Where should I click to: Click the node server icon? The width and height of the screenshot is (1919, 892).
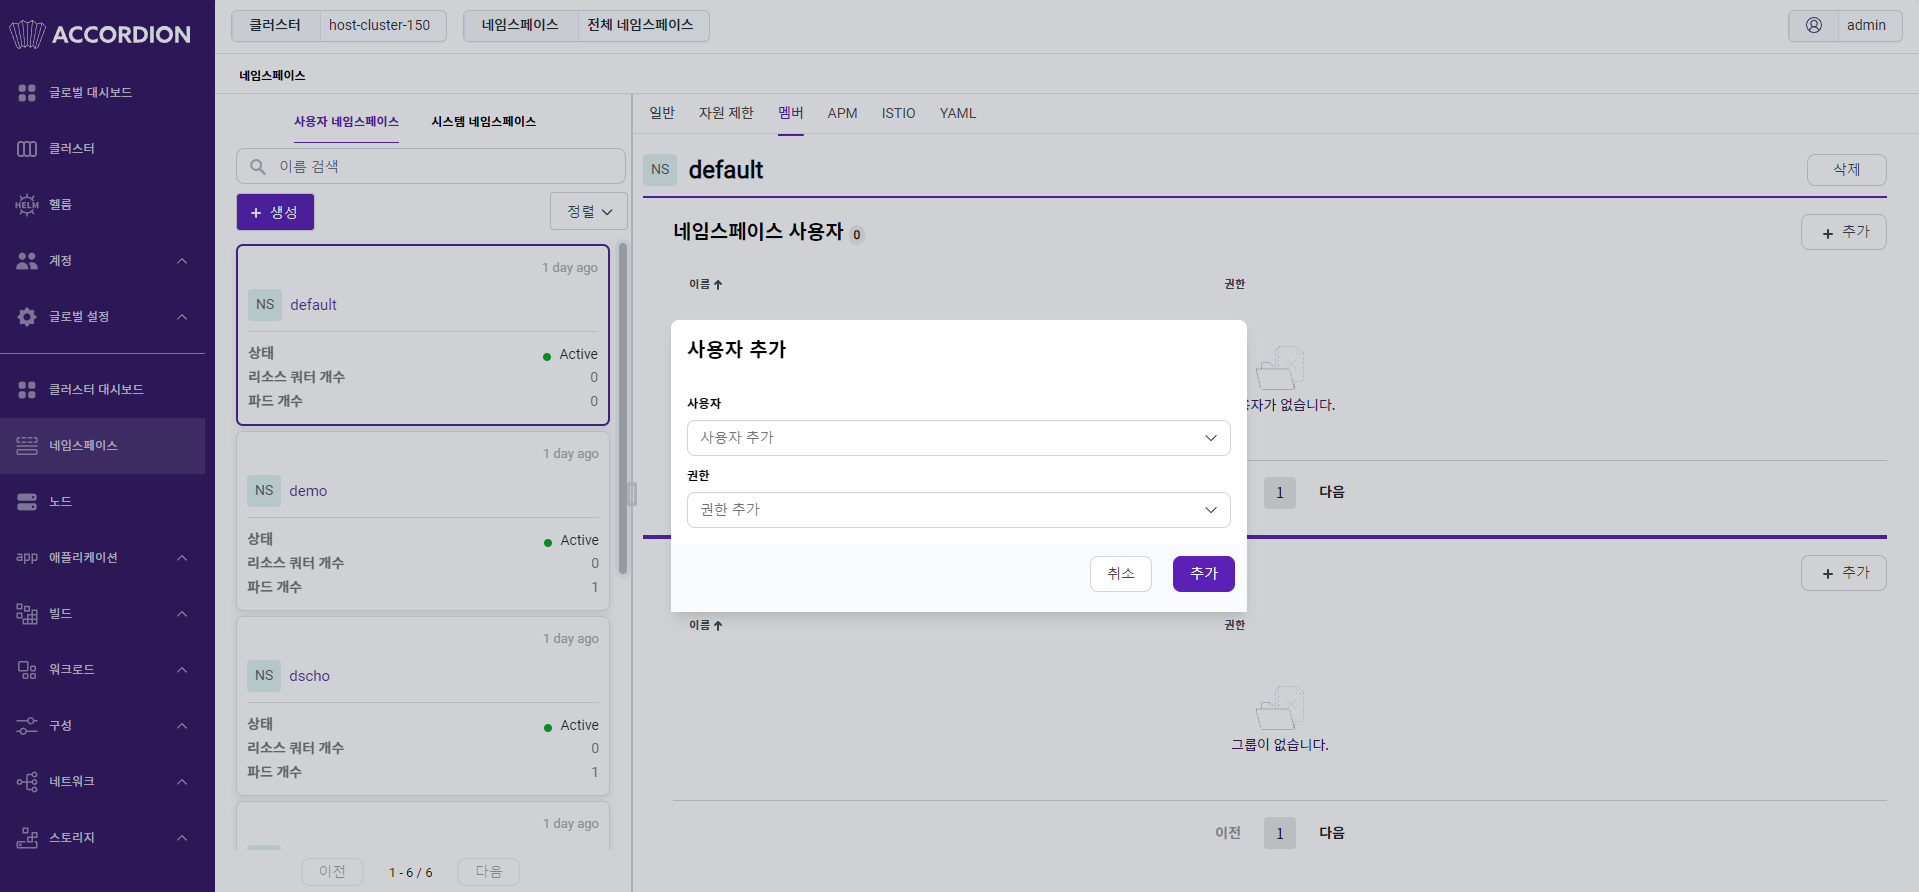pyautogui.click(x=27, y=501)
